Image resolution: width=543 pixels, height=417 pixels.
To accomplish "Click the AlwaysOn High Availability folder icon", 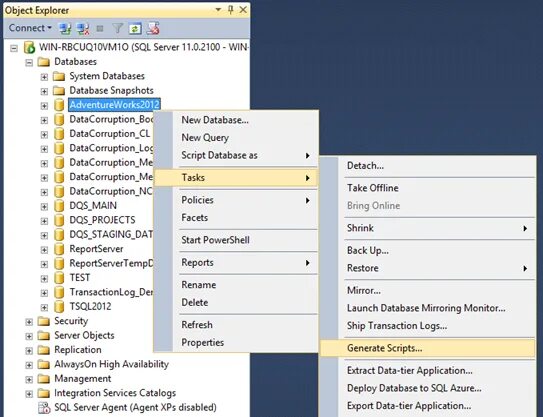I will (44, 364).
